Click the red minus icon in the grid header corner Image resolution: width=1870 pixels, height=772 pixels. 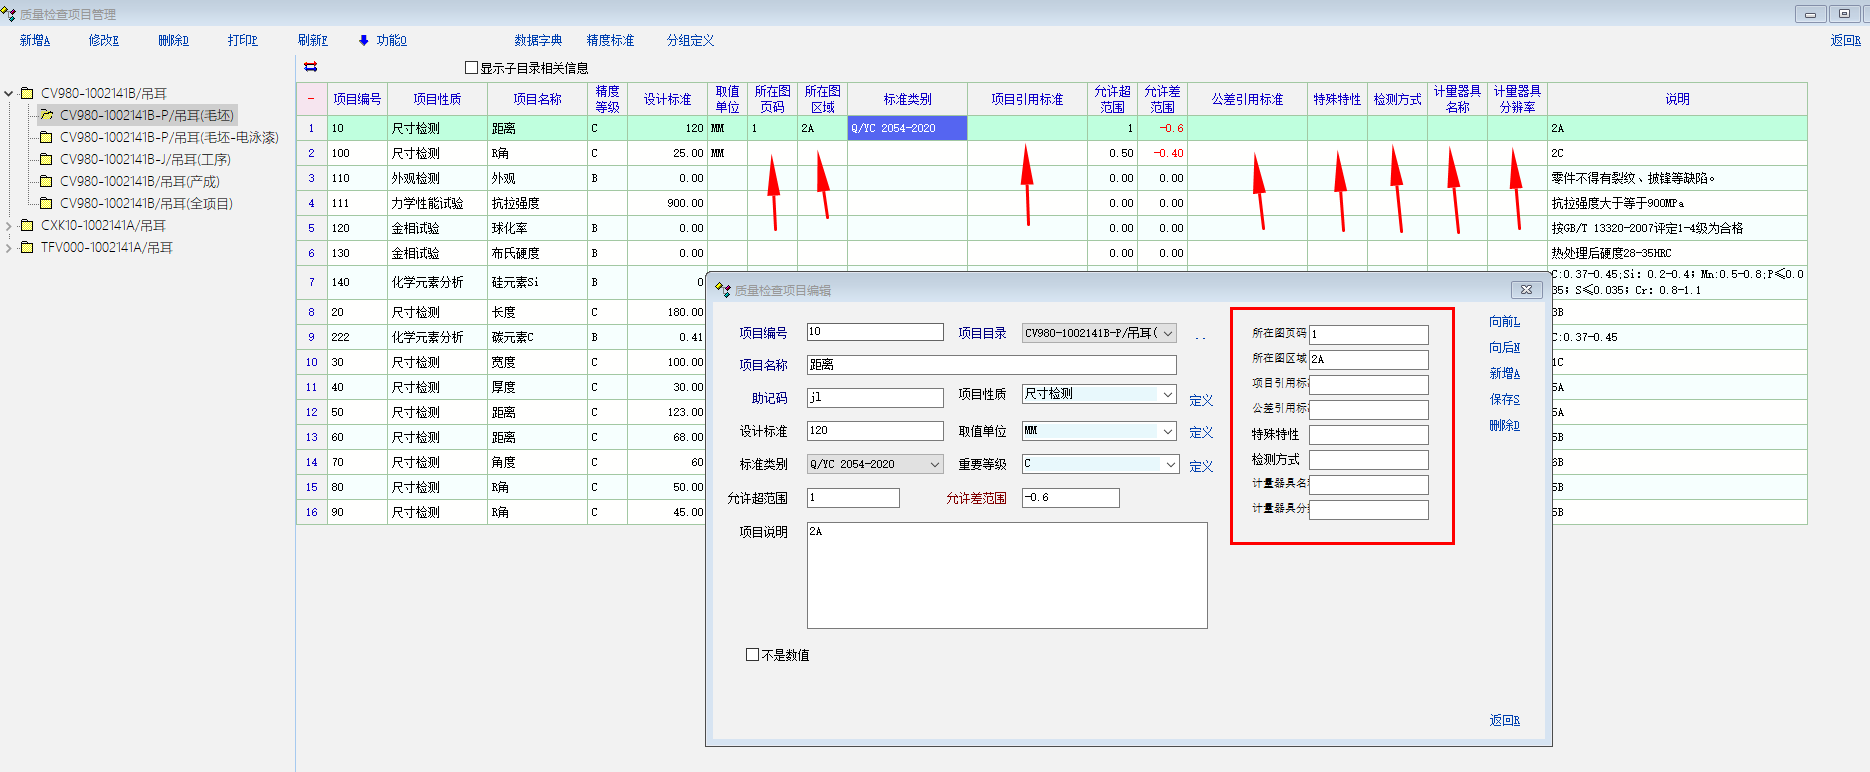click(311, 99)
